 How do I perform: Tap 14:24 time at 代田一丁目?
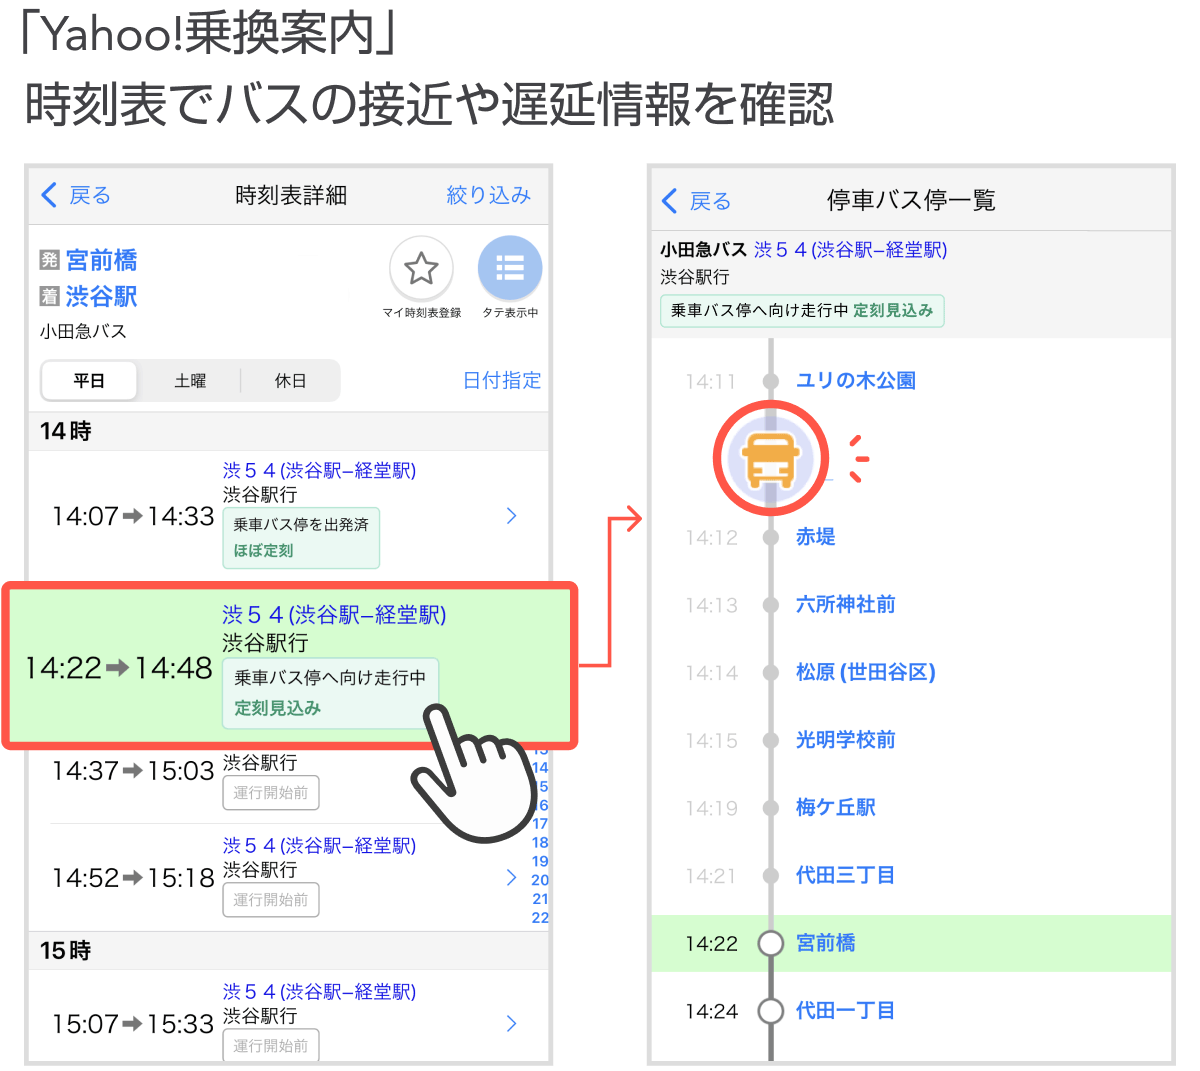(x=711, y=1011)
